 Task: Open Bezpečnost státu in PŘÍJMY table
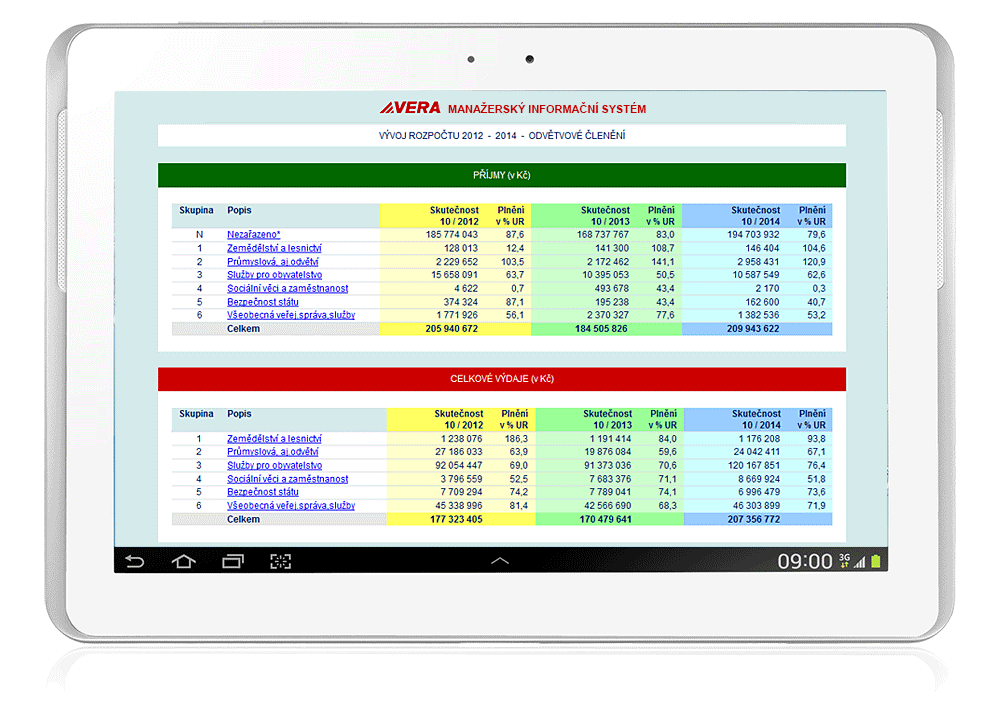tap(262, 302)
